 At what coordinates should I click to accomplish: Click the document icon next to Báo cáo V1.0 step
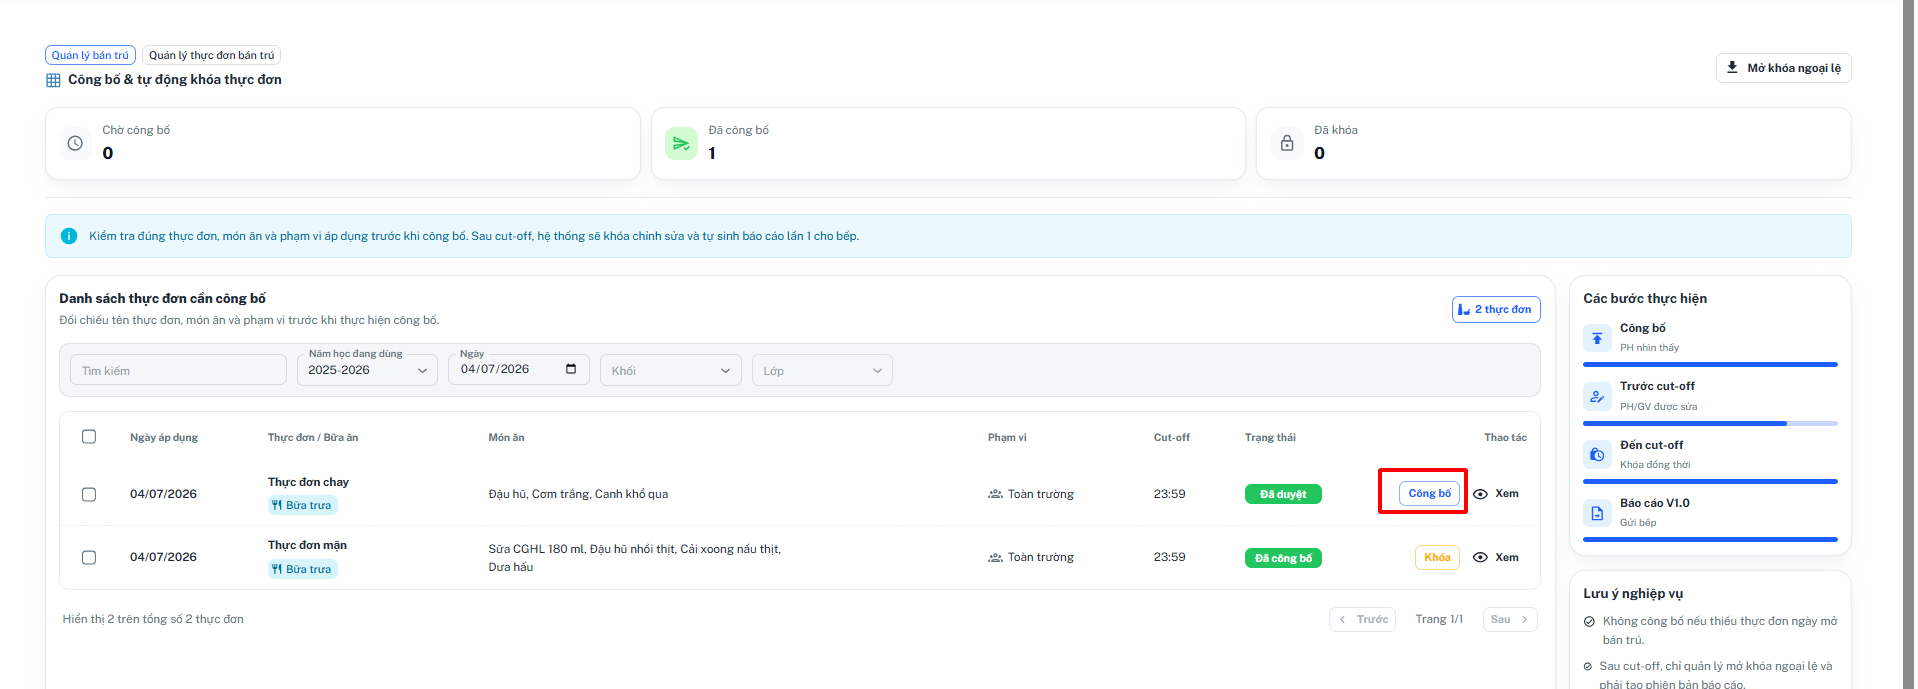tap(1597, 513)
